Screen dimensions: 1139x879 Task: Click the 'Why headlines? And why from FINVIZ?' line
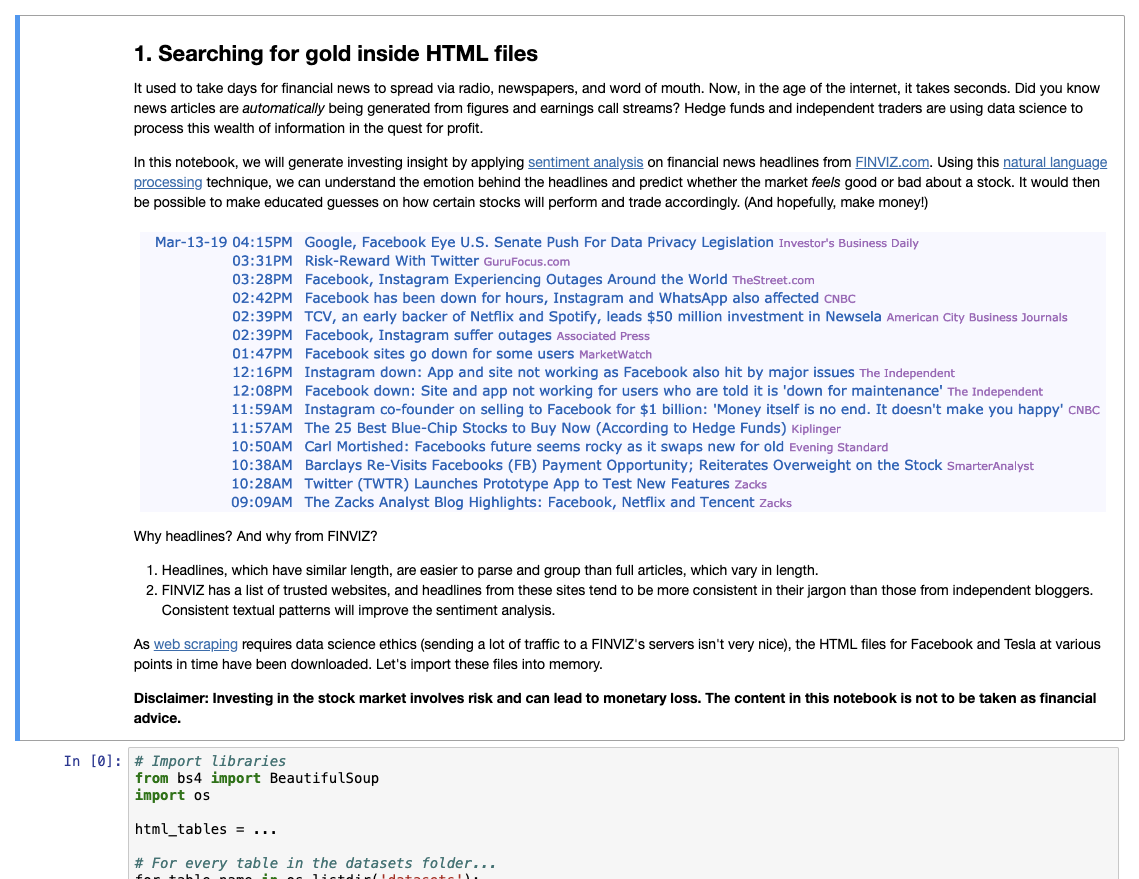pos(256,537)
